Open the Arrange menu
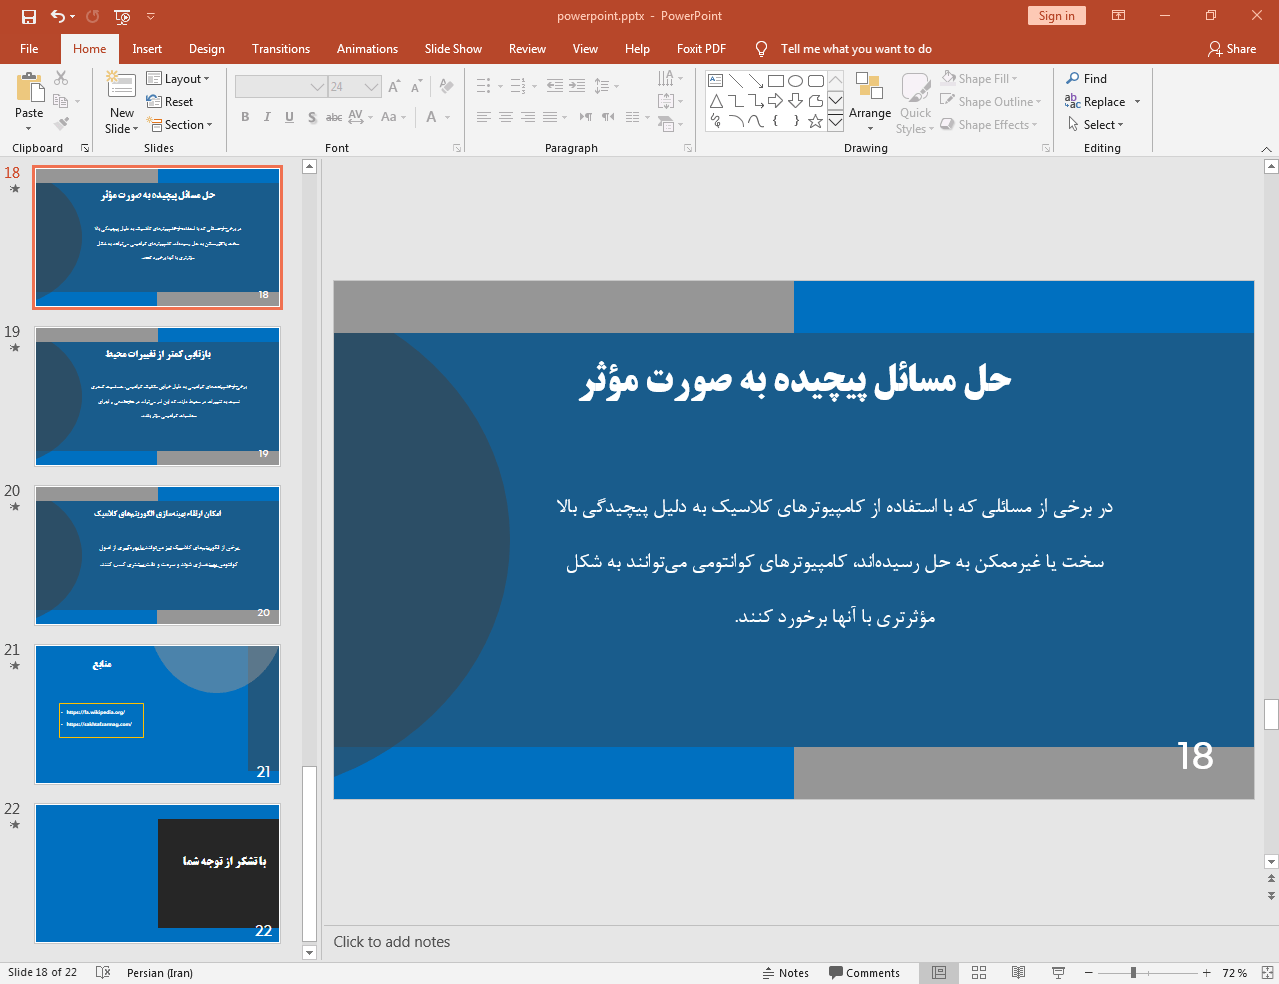Image resolution: width=1279 pixels, height=984 pixels. click(870, 102)
